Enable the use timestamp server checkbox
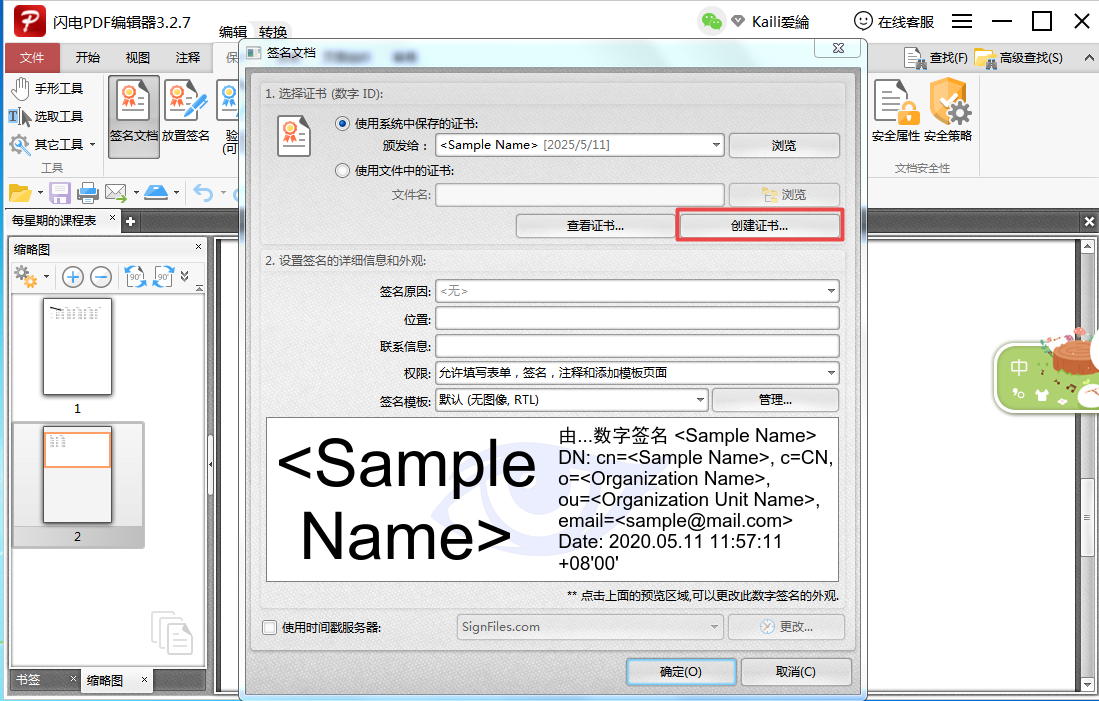1099x701 pixels. pyautogui.click(x=269, y=628)
